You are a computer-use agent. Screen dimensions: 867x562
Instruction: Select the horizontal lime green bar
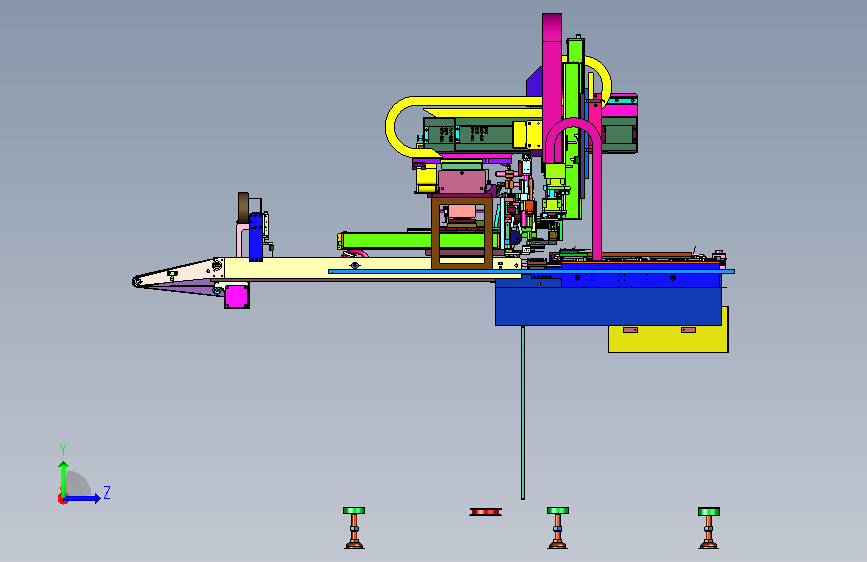pyautogui.click(x=419, y=241)
